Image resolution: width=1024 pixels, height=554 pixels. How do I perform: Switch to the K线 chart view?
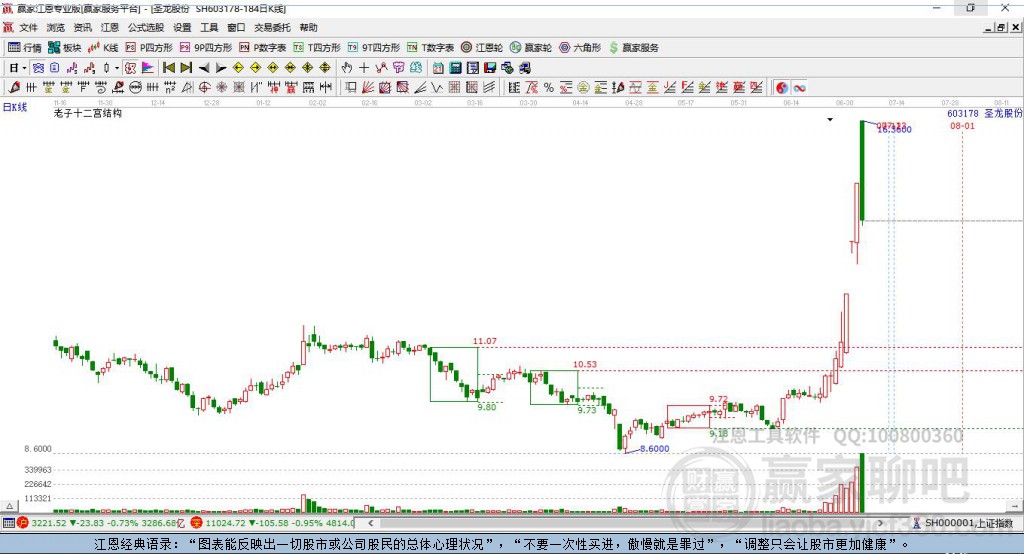(x=103, y=48)
